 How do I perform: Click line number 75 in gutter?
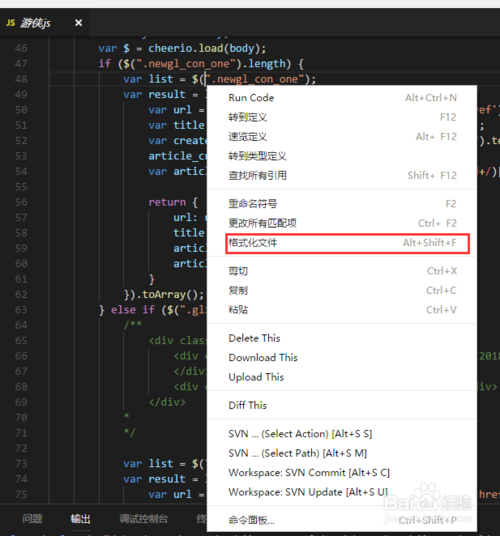pos(21,494)
